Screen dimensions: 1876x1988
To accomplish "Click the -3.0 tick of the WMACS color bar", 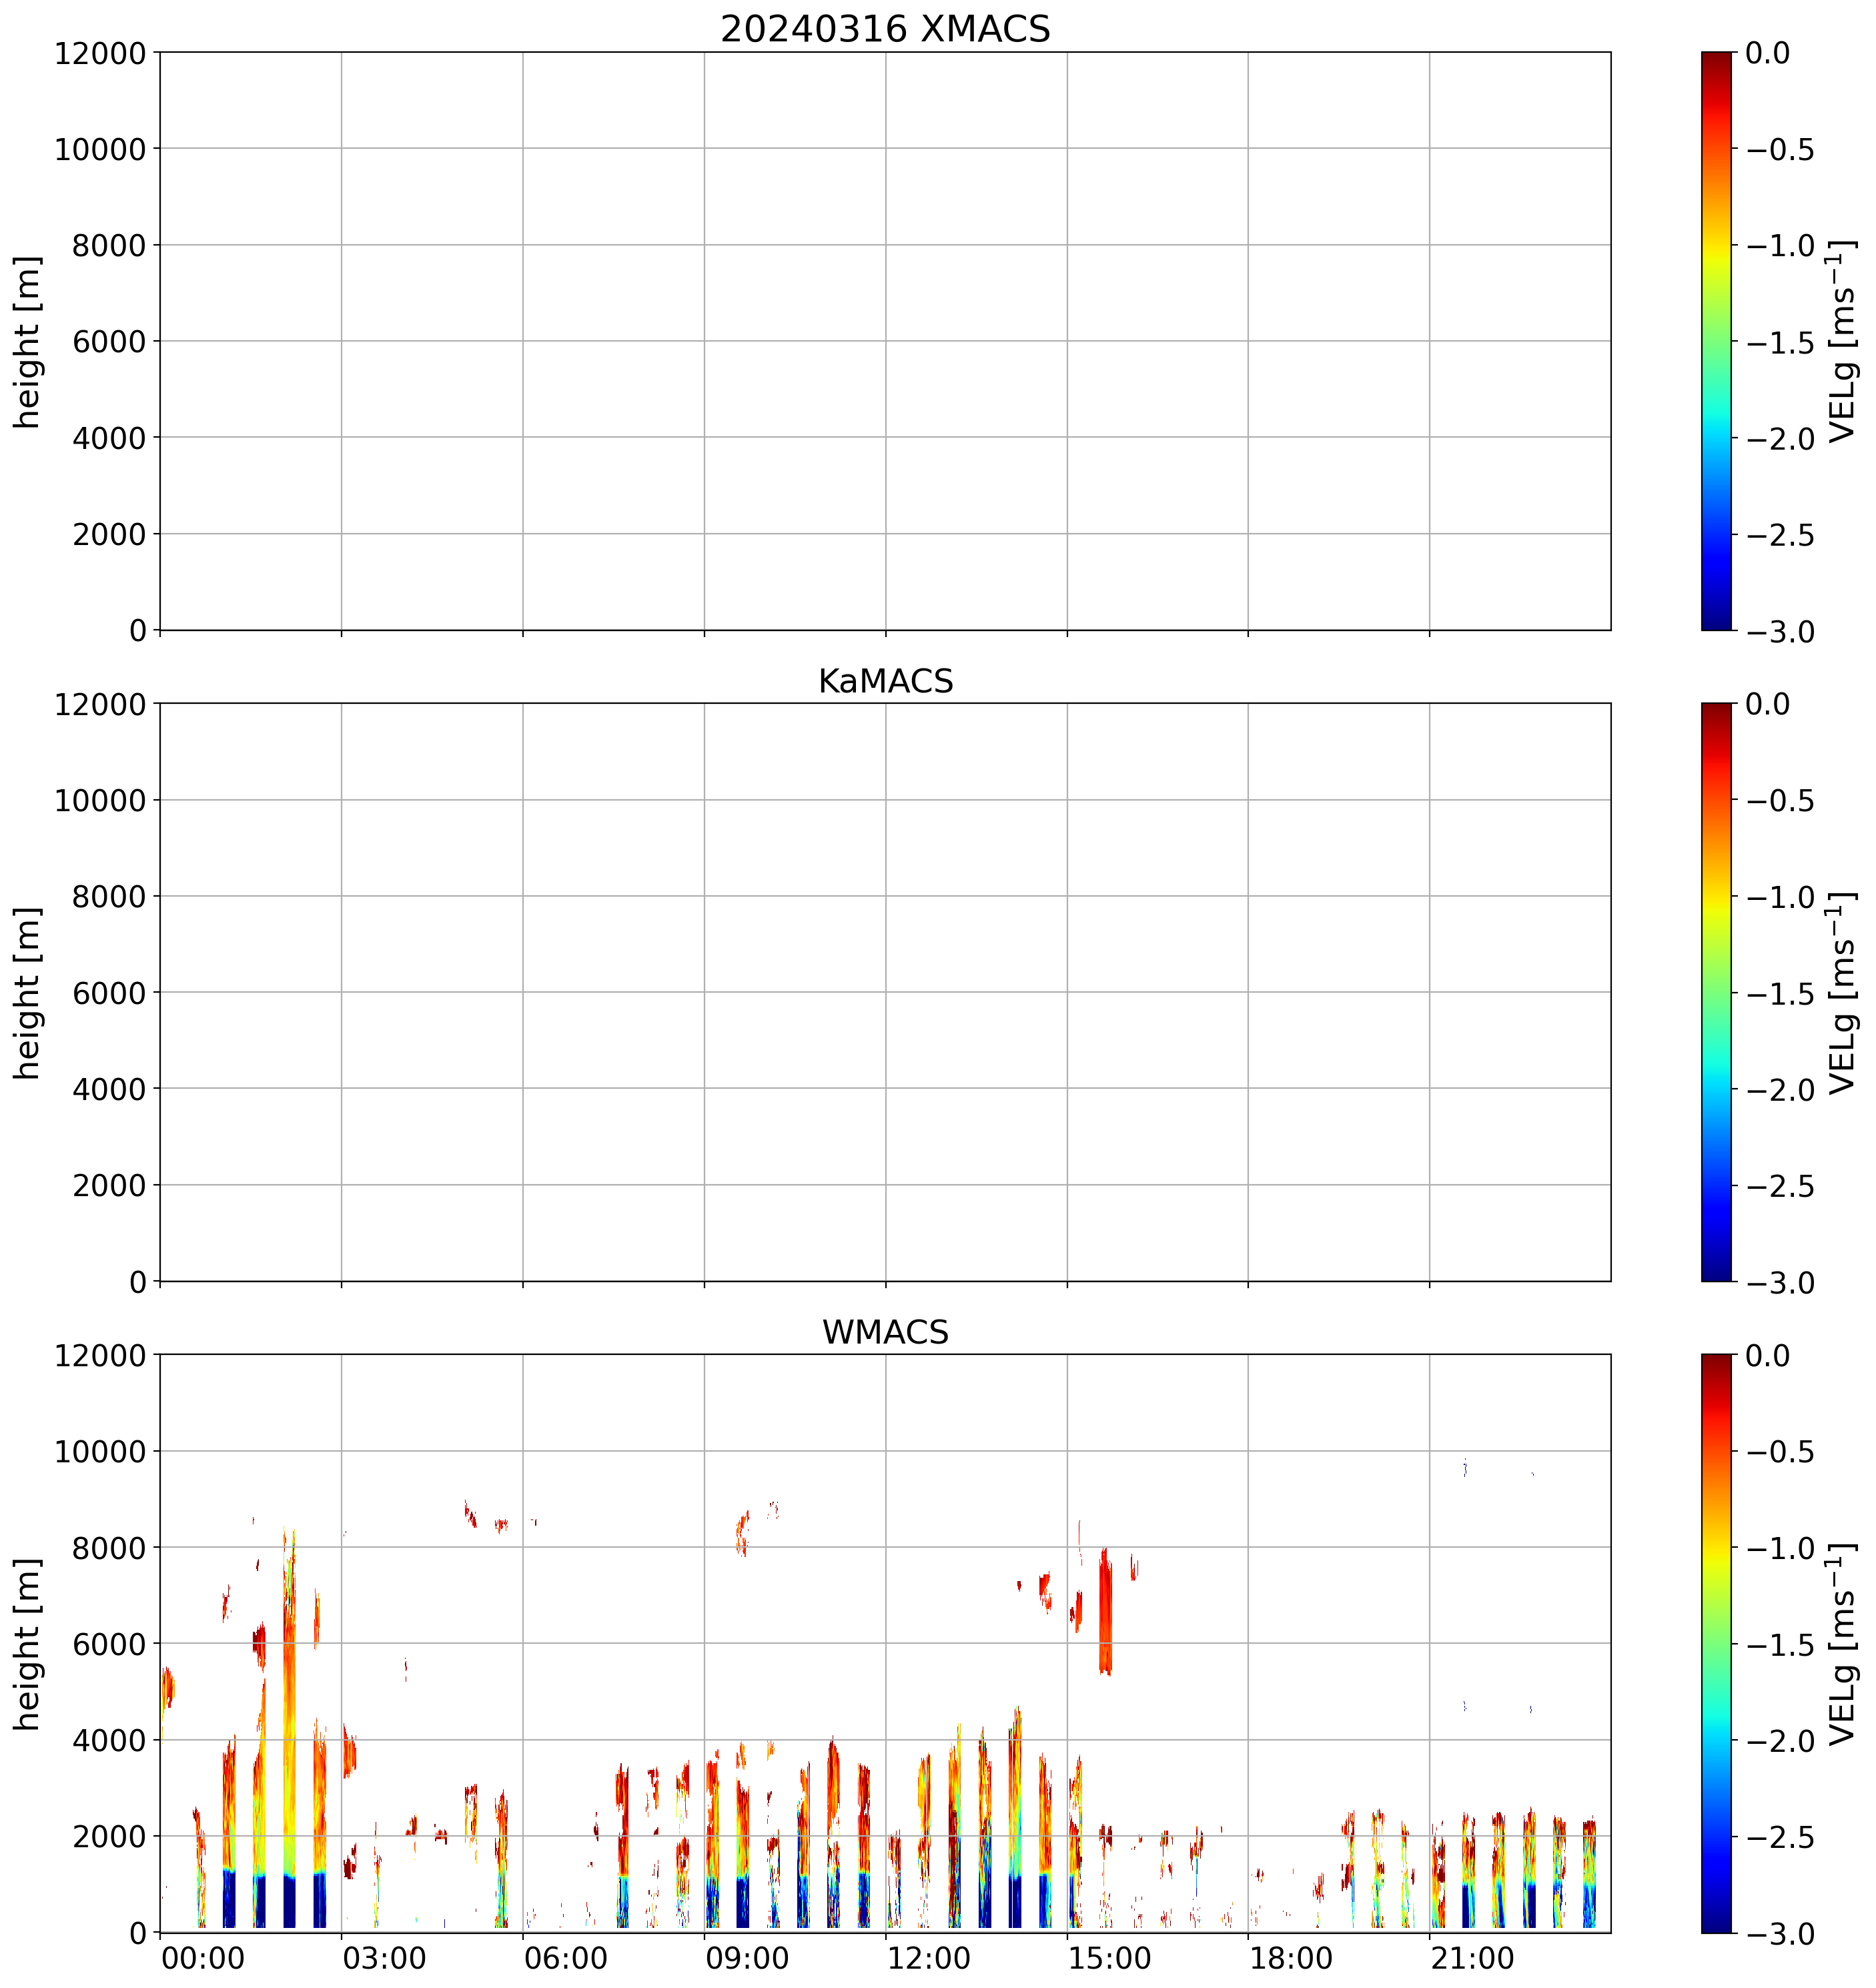I will [x=1781, y=1934].
